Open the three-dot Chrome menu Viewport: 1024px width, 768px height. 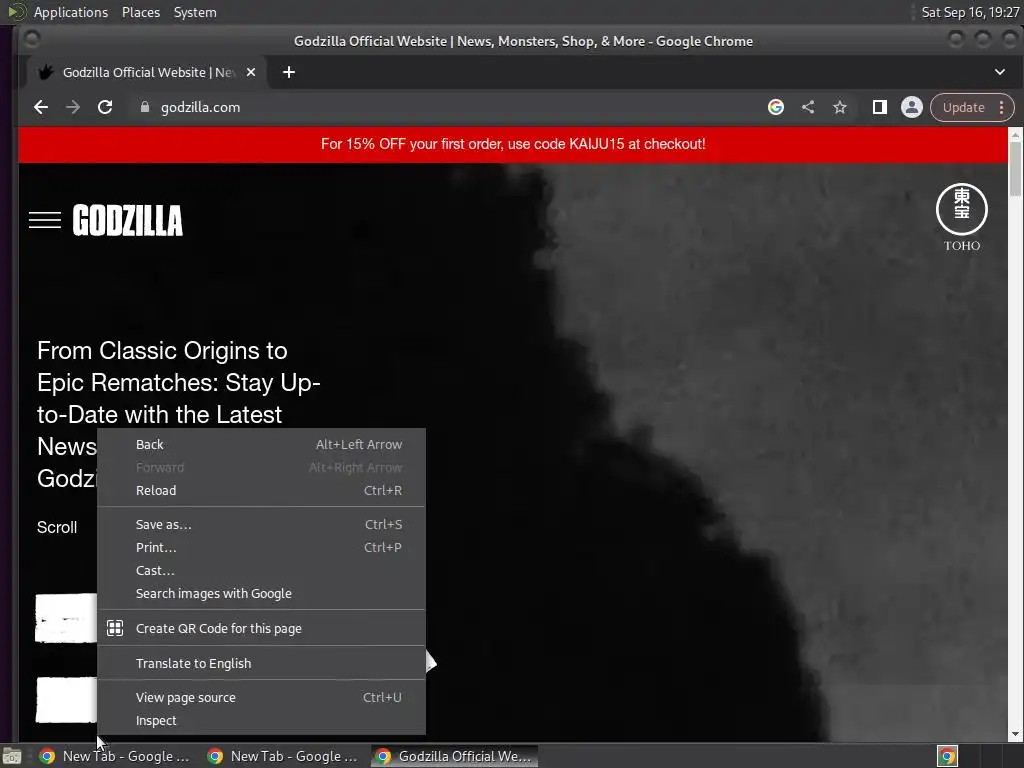(x=1001, y=107)
